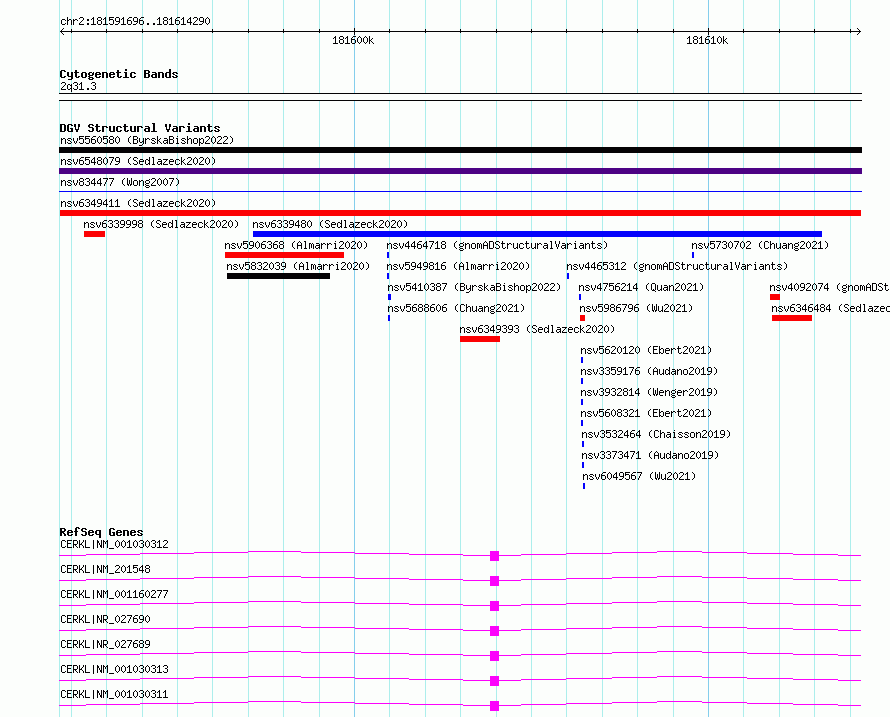The image size is (890, 717).
Task: Select the red bar under nsv5906368
Action: coord(284,255)
